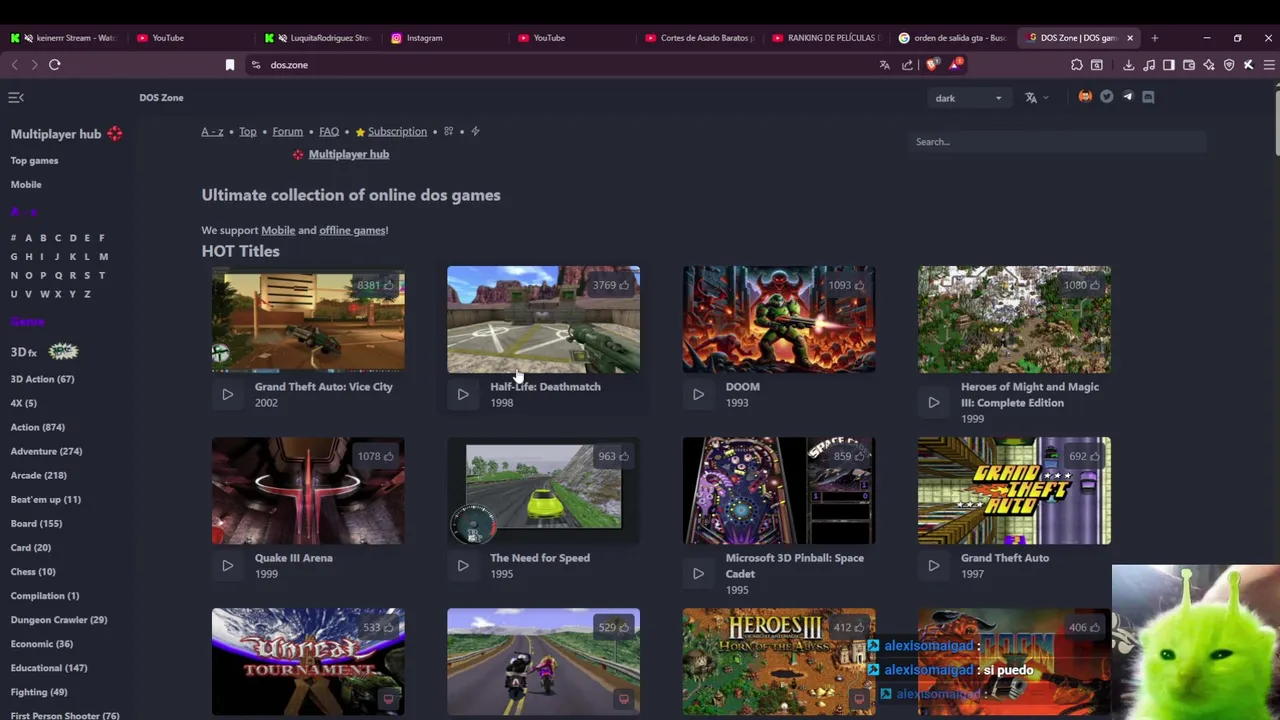The width and height of the screenshot is (1280, 720).
Task: Click the orange avatar icon in header
Action: [x=1085, y=97]
